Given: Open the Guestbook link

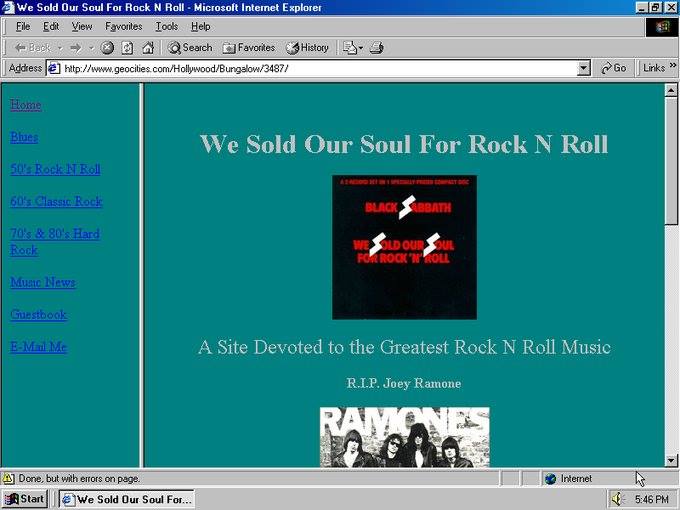Looking at the screenshot, I should (38, 314).
